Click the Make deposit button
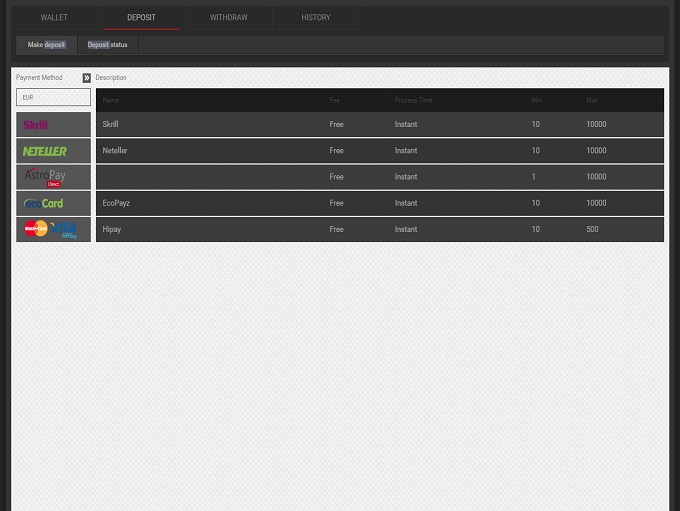The image size is (680, 511). click(x=46, y=45)
